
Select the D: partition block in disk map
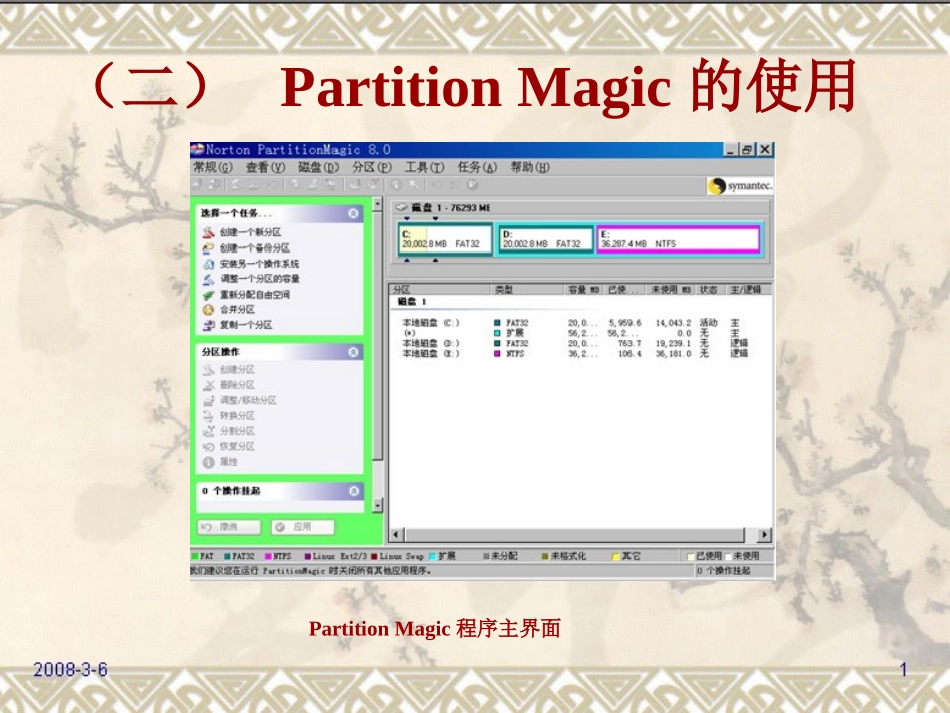pyautogui.click(x=545, y=239)
